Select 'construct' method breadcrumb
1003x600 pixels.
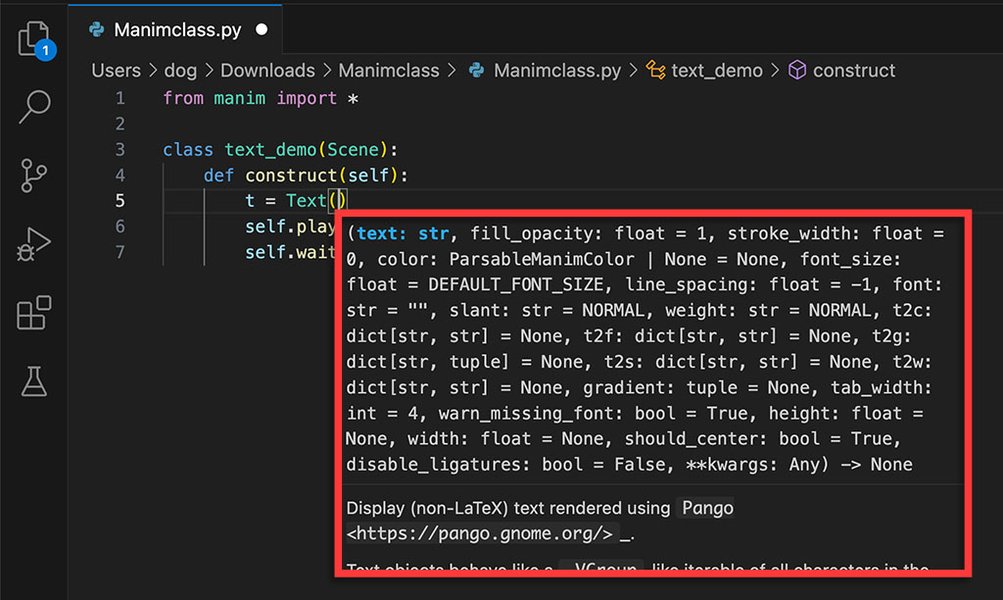coord(854,70)
